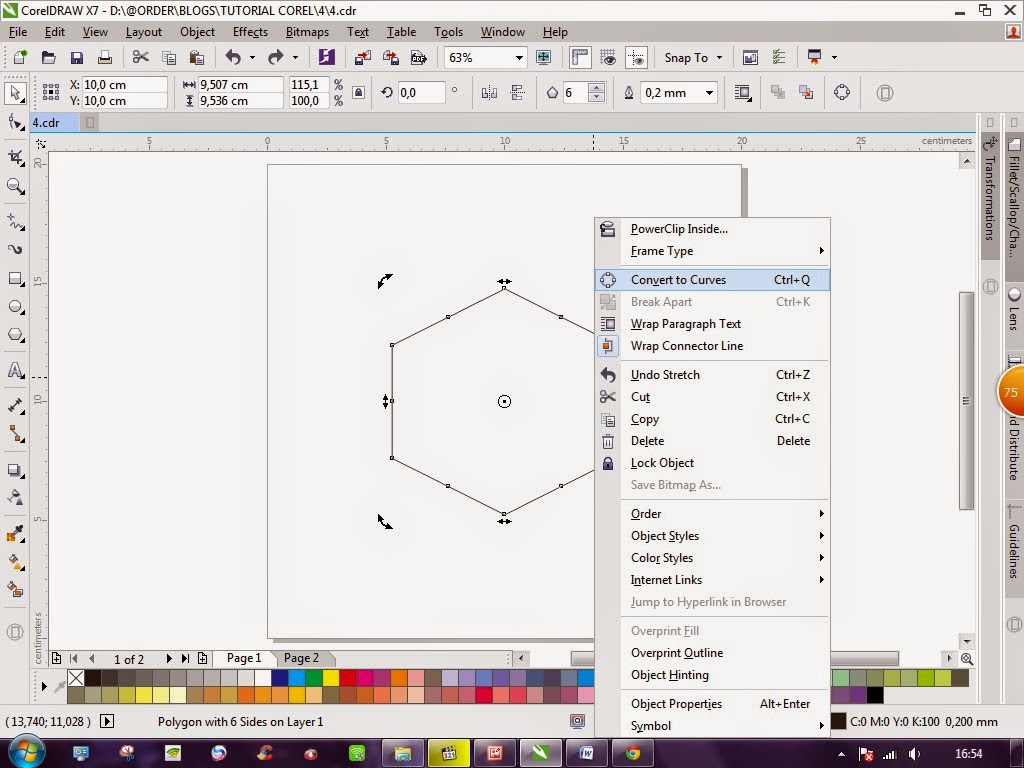Go to next page arrow
The height and width of the screenshot is (768, 1024).
click(168, 659)
